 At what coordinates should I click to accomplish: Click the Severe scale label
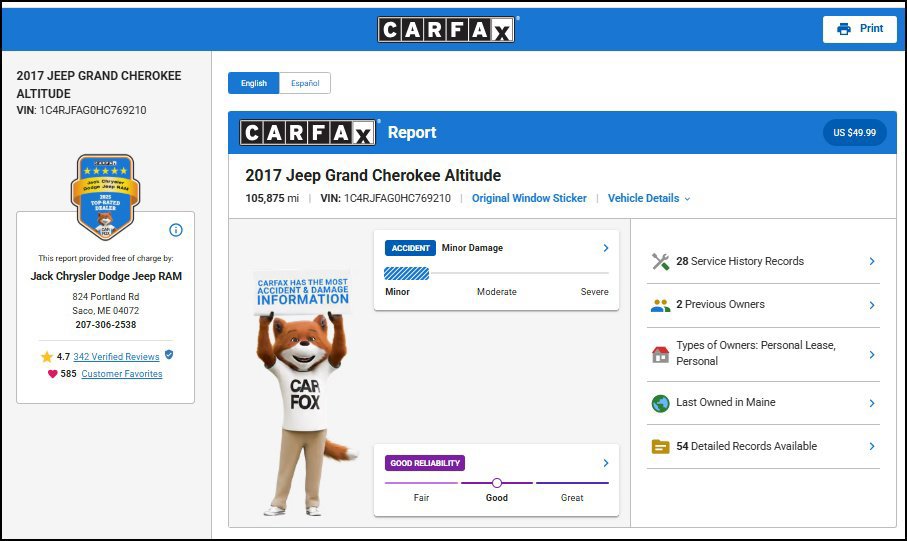(594, 292)
